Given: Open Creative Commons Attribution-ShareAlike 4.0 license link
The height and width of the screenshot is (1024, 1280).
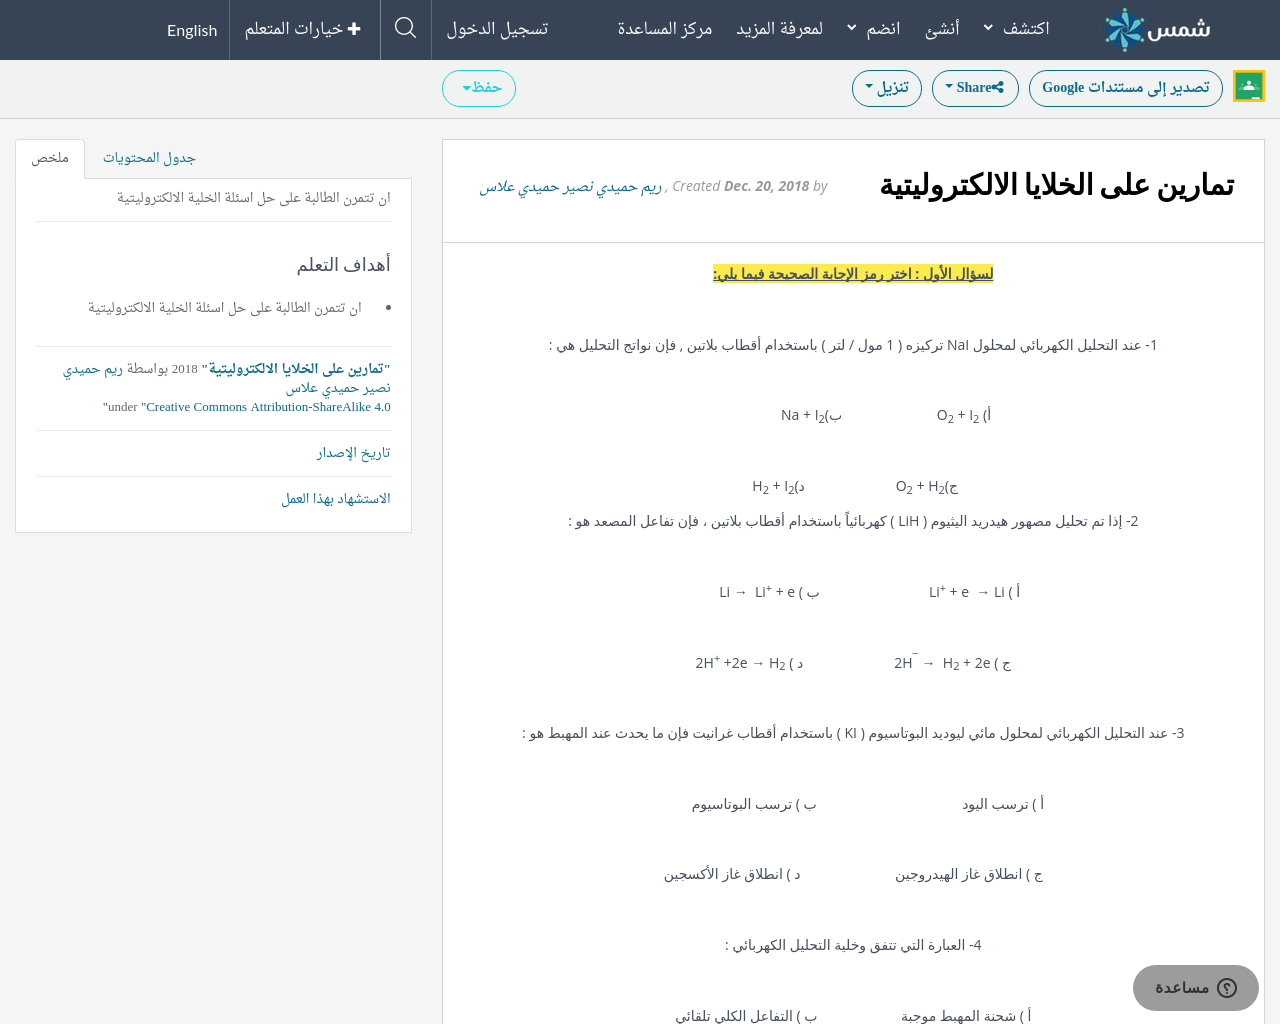Looking at the screenshot, I should [x=268, y=407].
